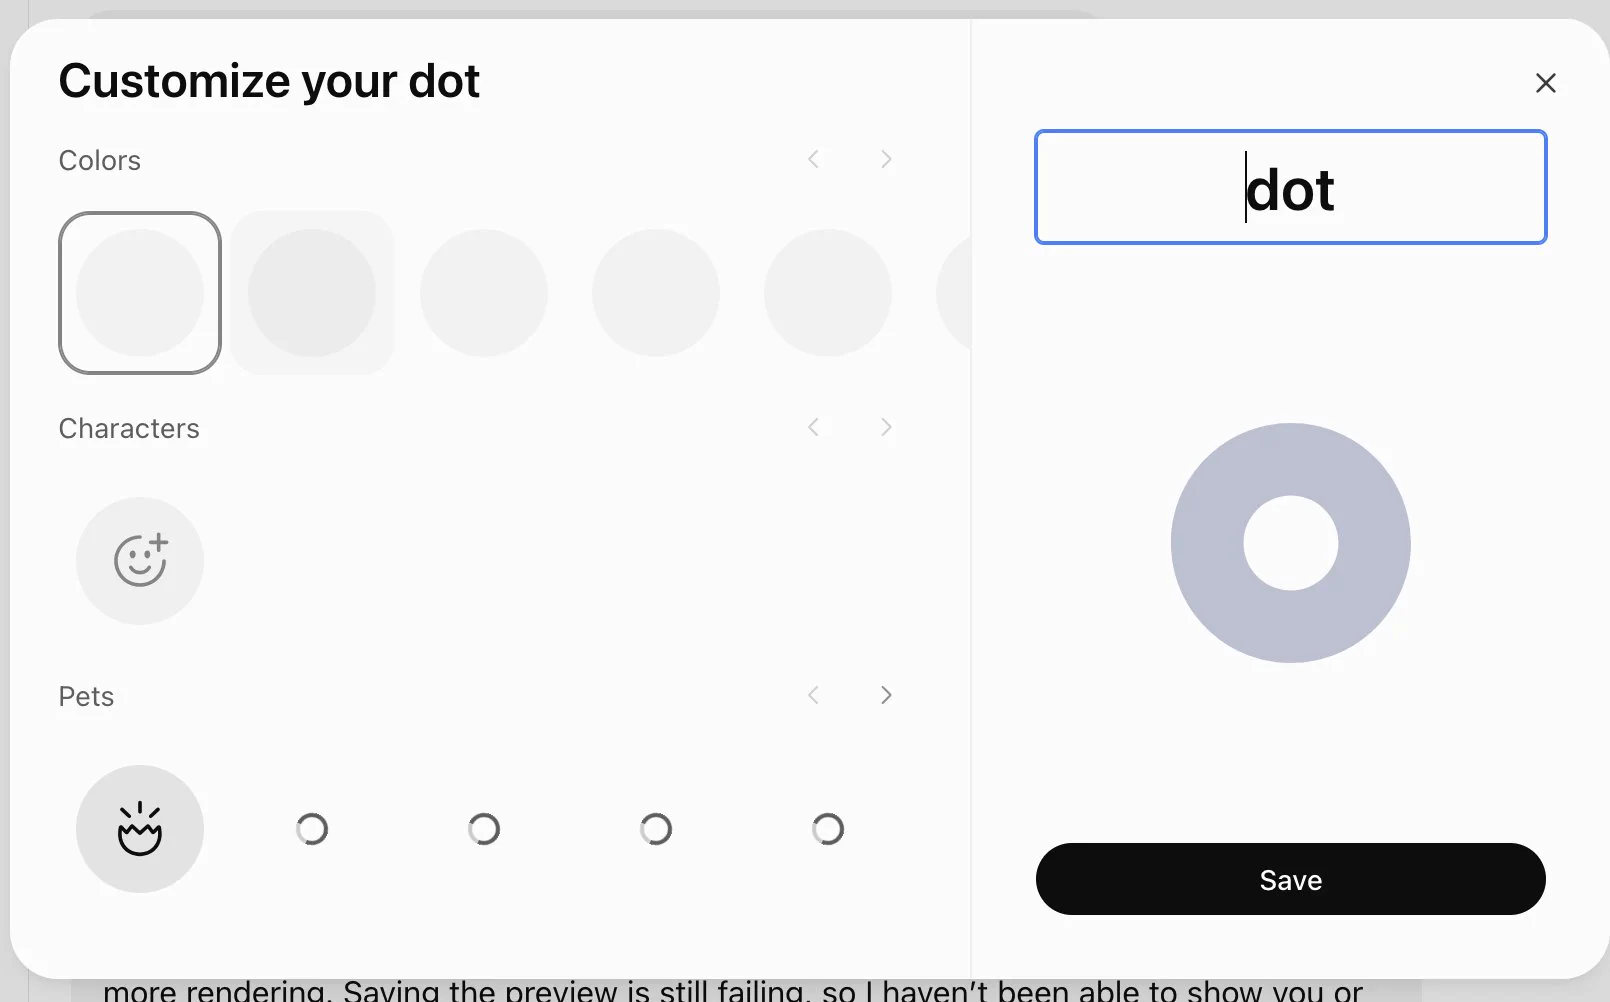Go back to previous Pets page
The image size is (1610, 1002).
(x=814, y=695)
